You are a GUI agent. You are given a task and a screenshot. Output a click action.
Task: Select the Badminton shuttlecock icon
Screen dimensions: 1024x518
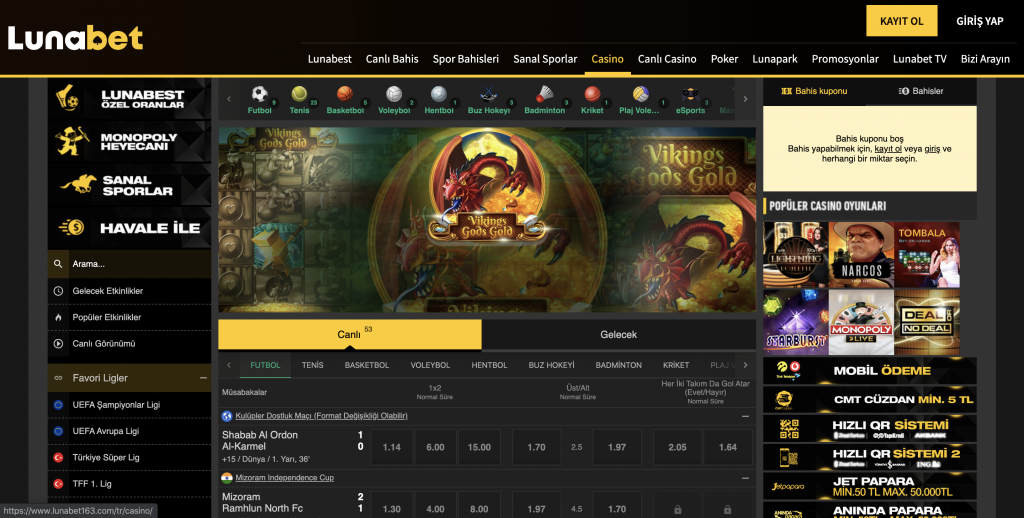pos(545,94)
